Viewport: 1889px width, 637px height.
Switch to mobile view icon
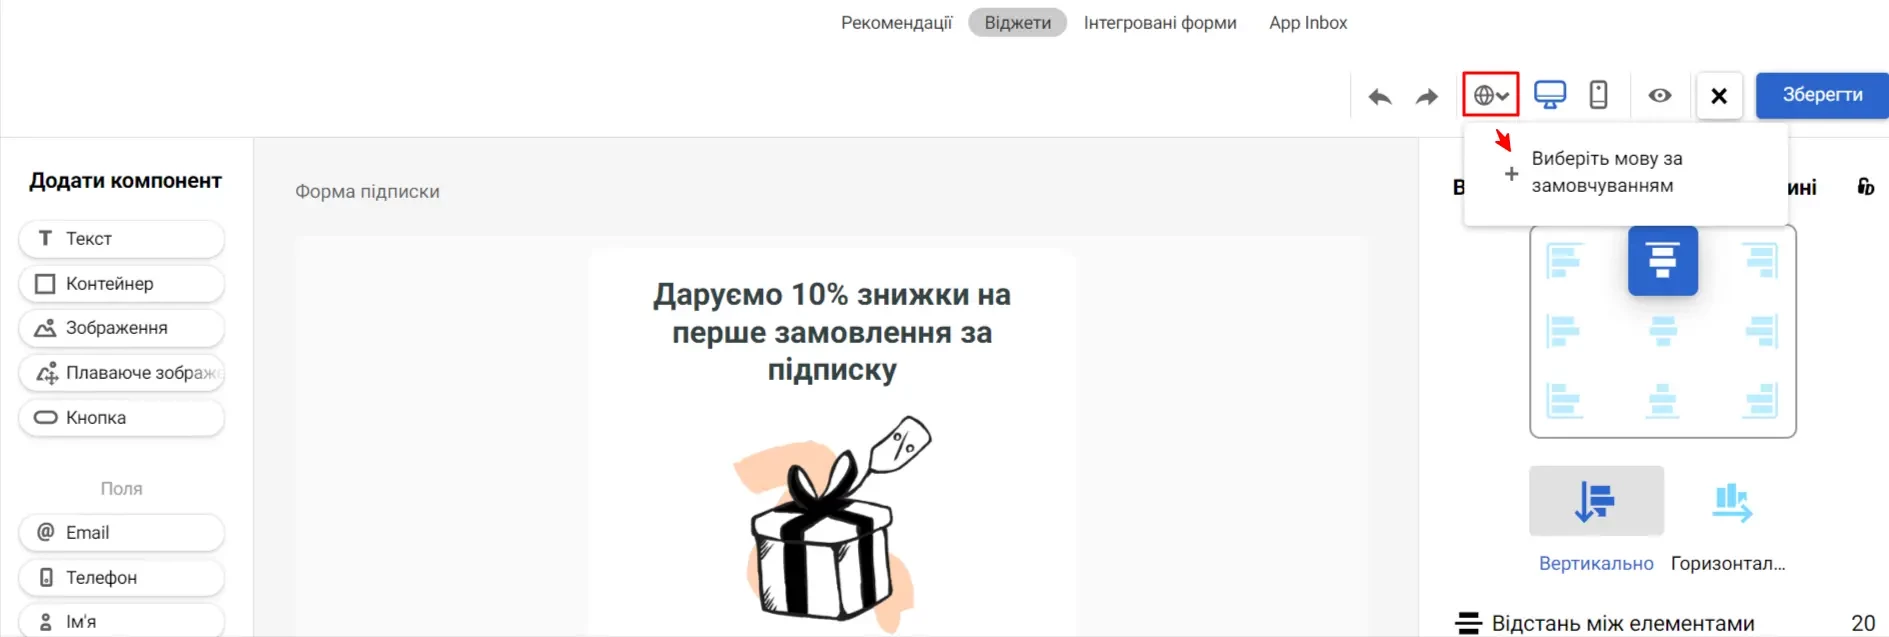coord(1599,95)
